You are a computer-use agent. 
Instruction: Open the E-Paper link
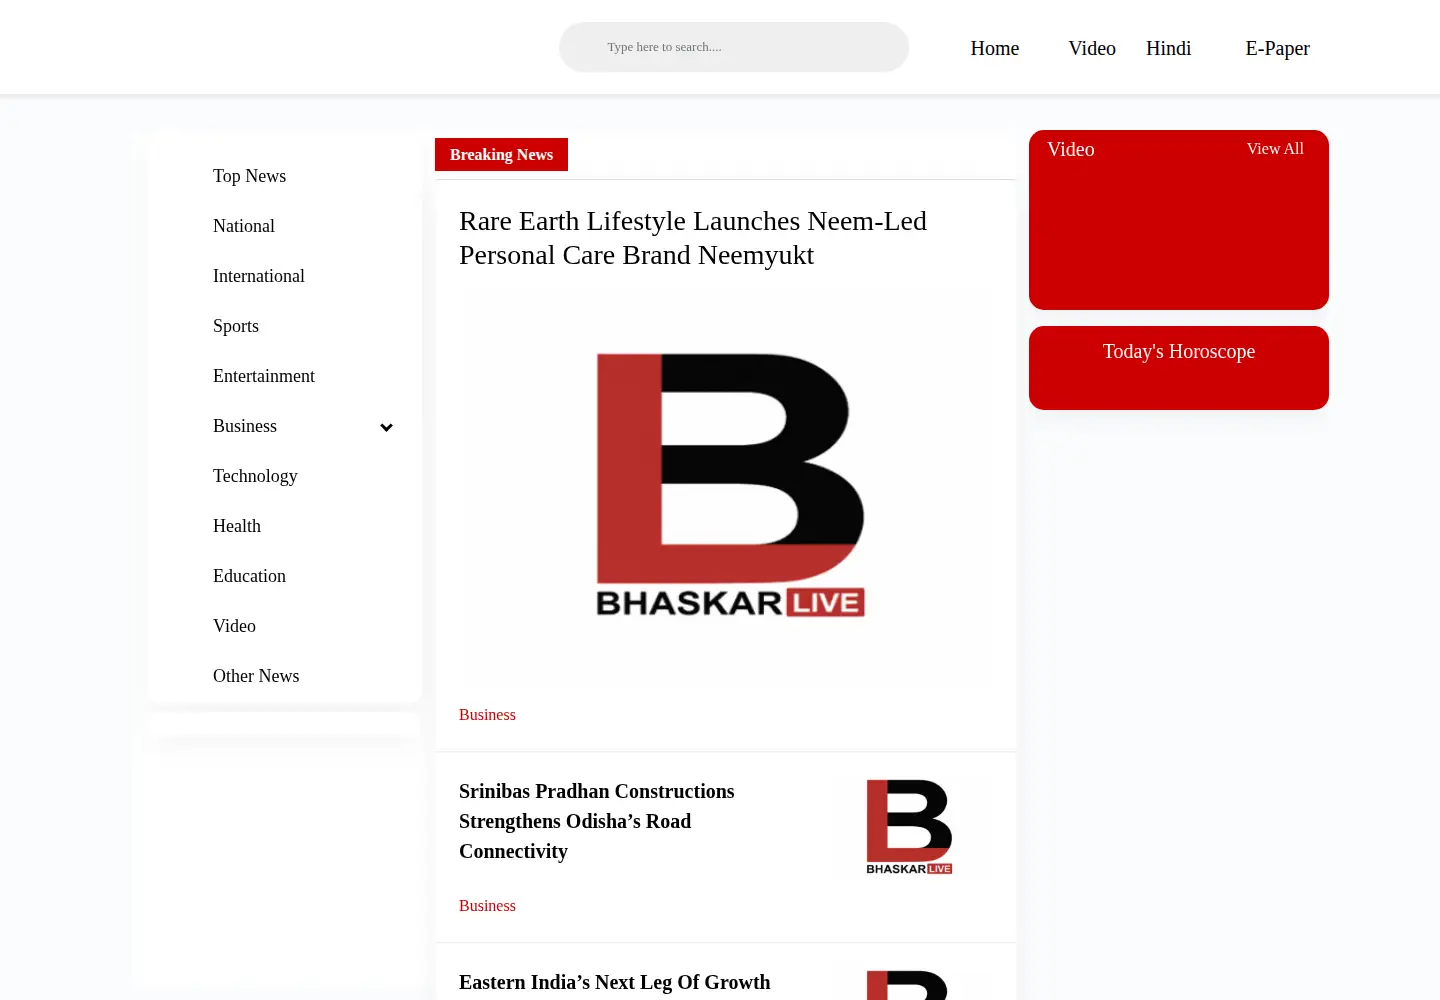pos(1277,48)
